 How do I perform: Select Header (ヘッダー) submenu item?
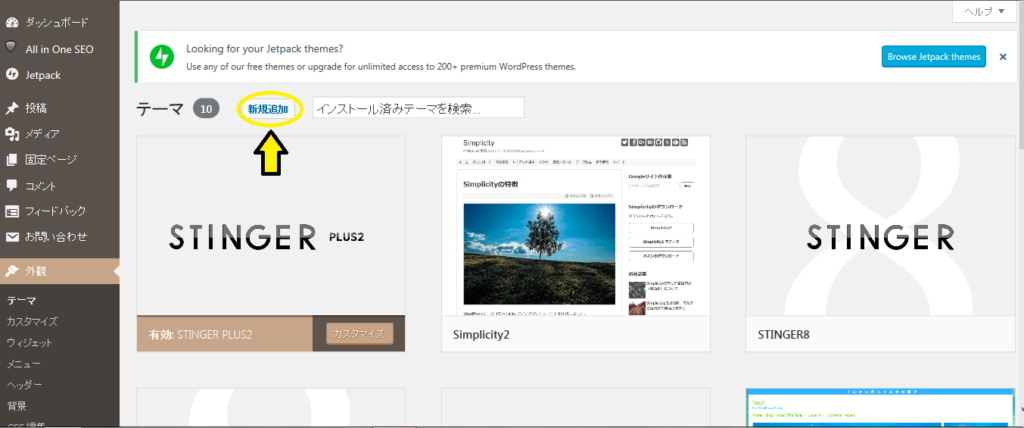point(24,385)
